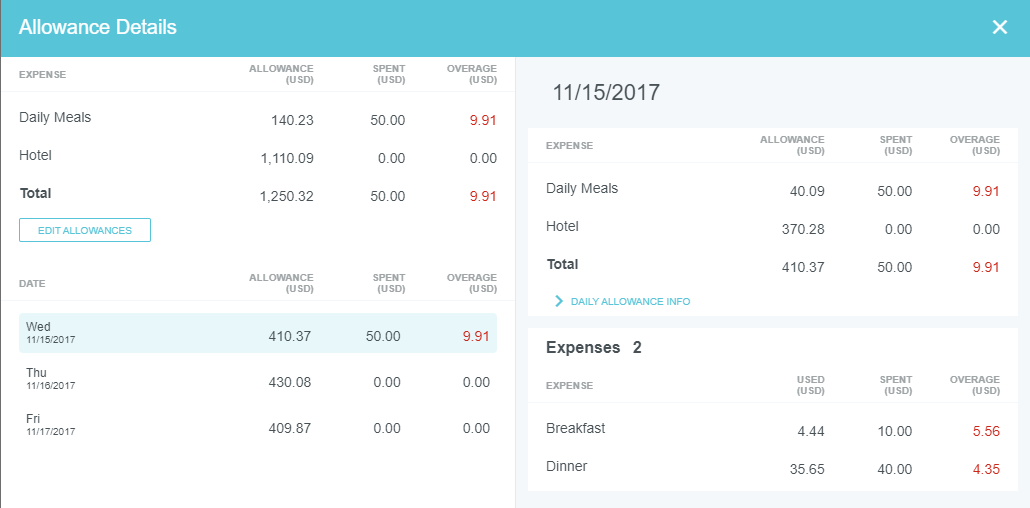Select the Thu 11/16/2017 date row
The height and width of the screenshot is (508, 1030).
[258, 379]
